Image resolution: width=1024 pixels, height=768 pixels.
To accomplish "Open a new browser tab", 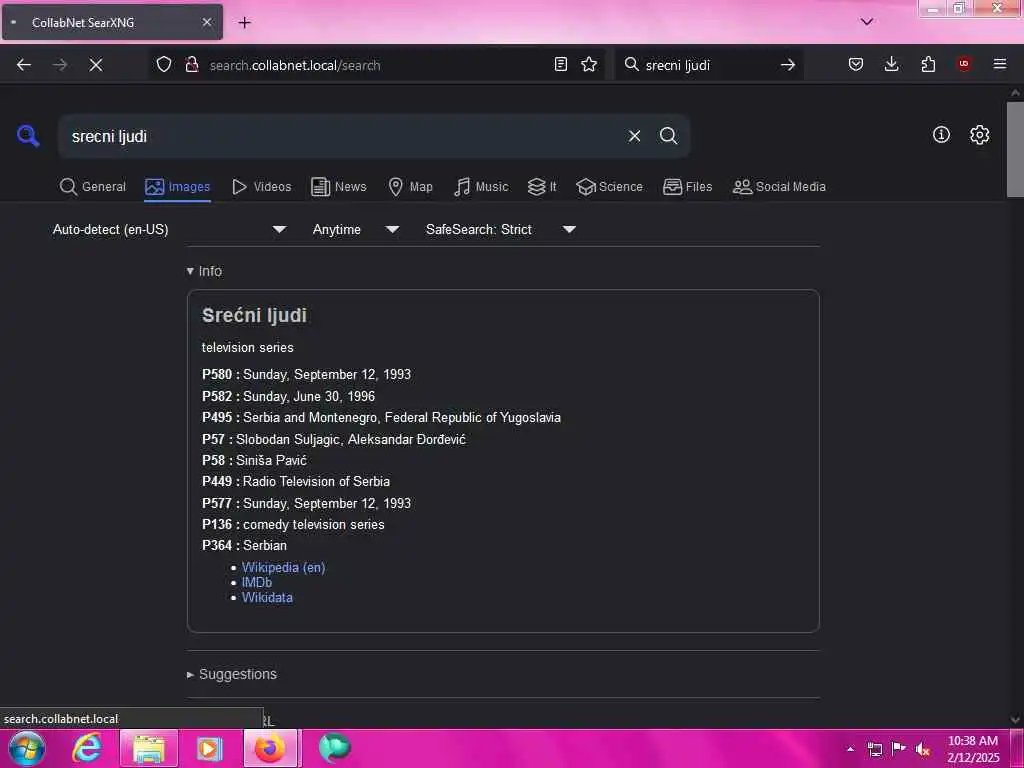I will click(x=244, y=23).
